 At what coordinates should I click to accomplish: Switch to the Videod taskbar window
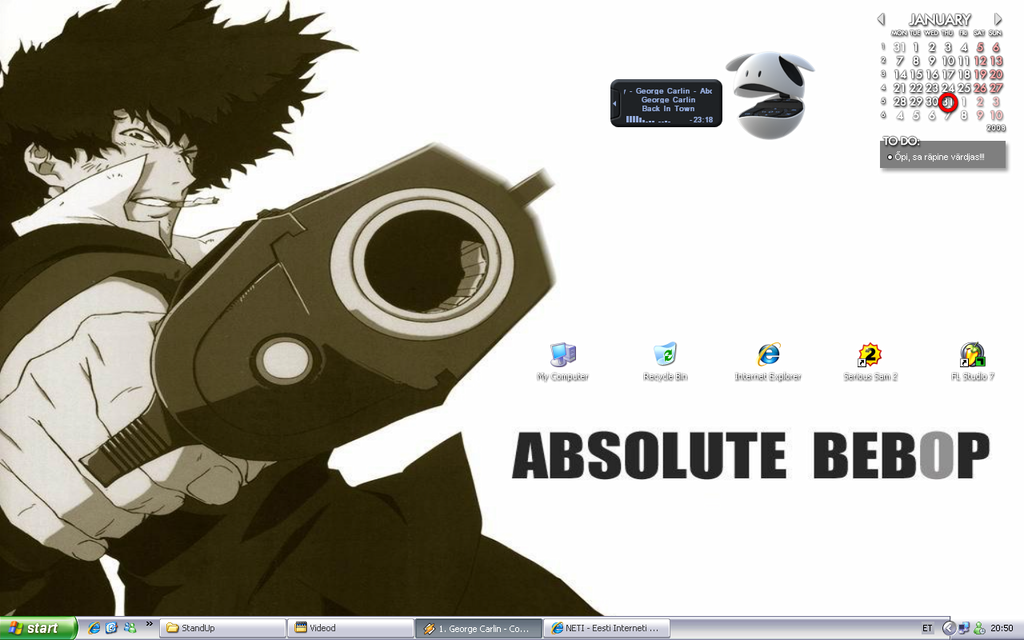pos(351,628)
